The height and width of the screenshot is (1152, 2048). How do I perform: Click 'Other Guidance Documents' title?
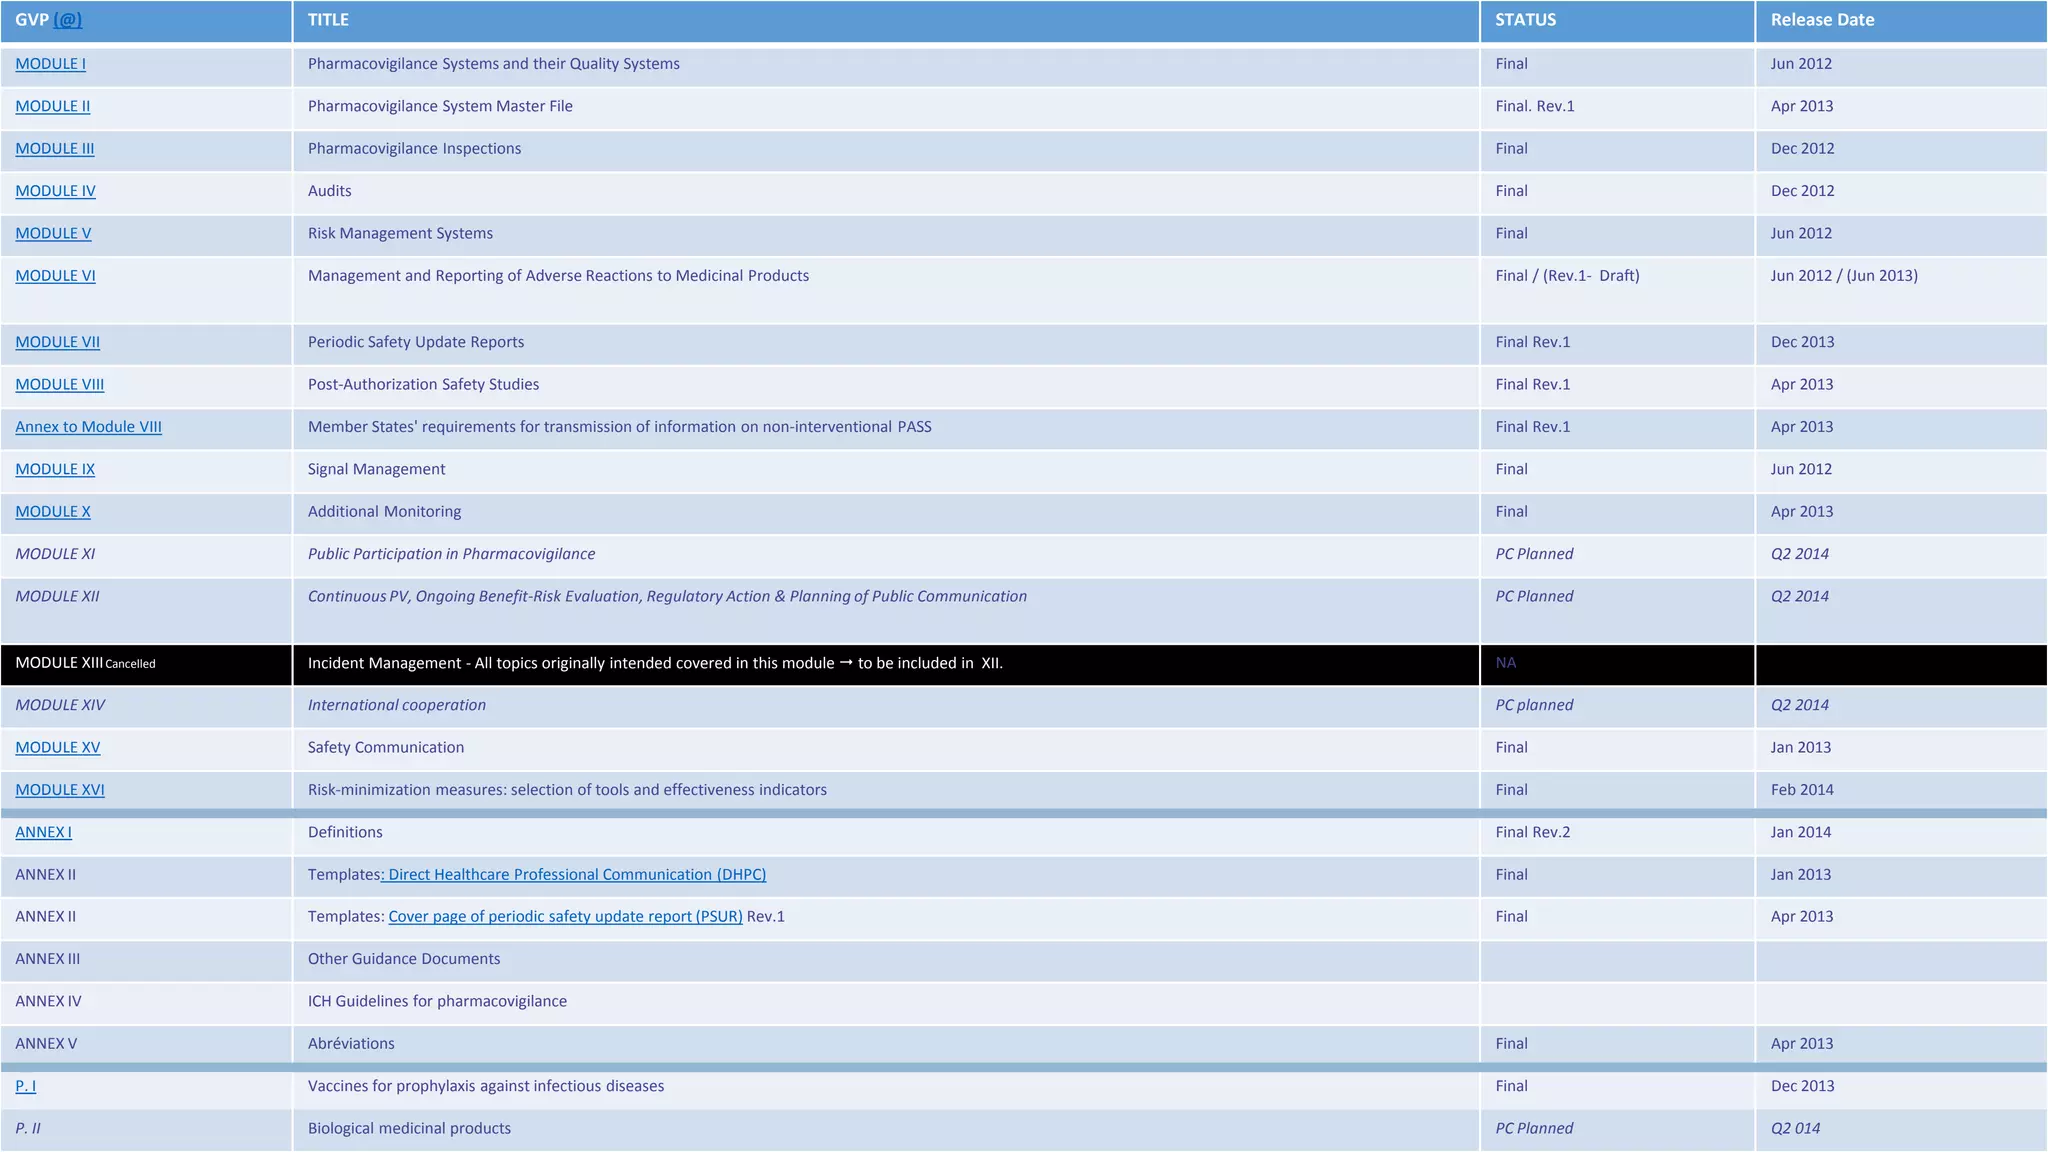[404, 959]
